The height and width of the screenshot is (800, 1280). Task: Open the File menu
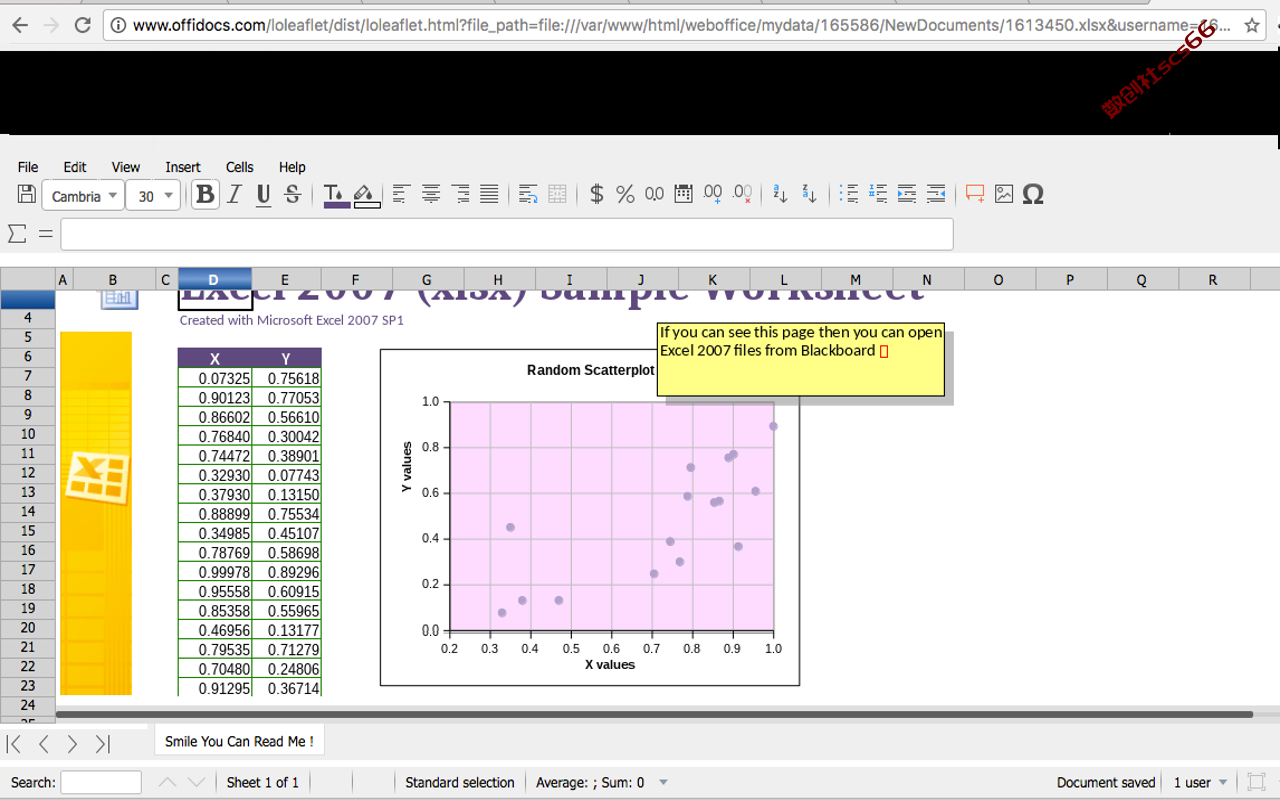tap(28, 167)
